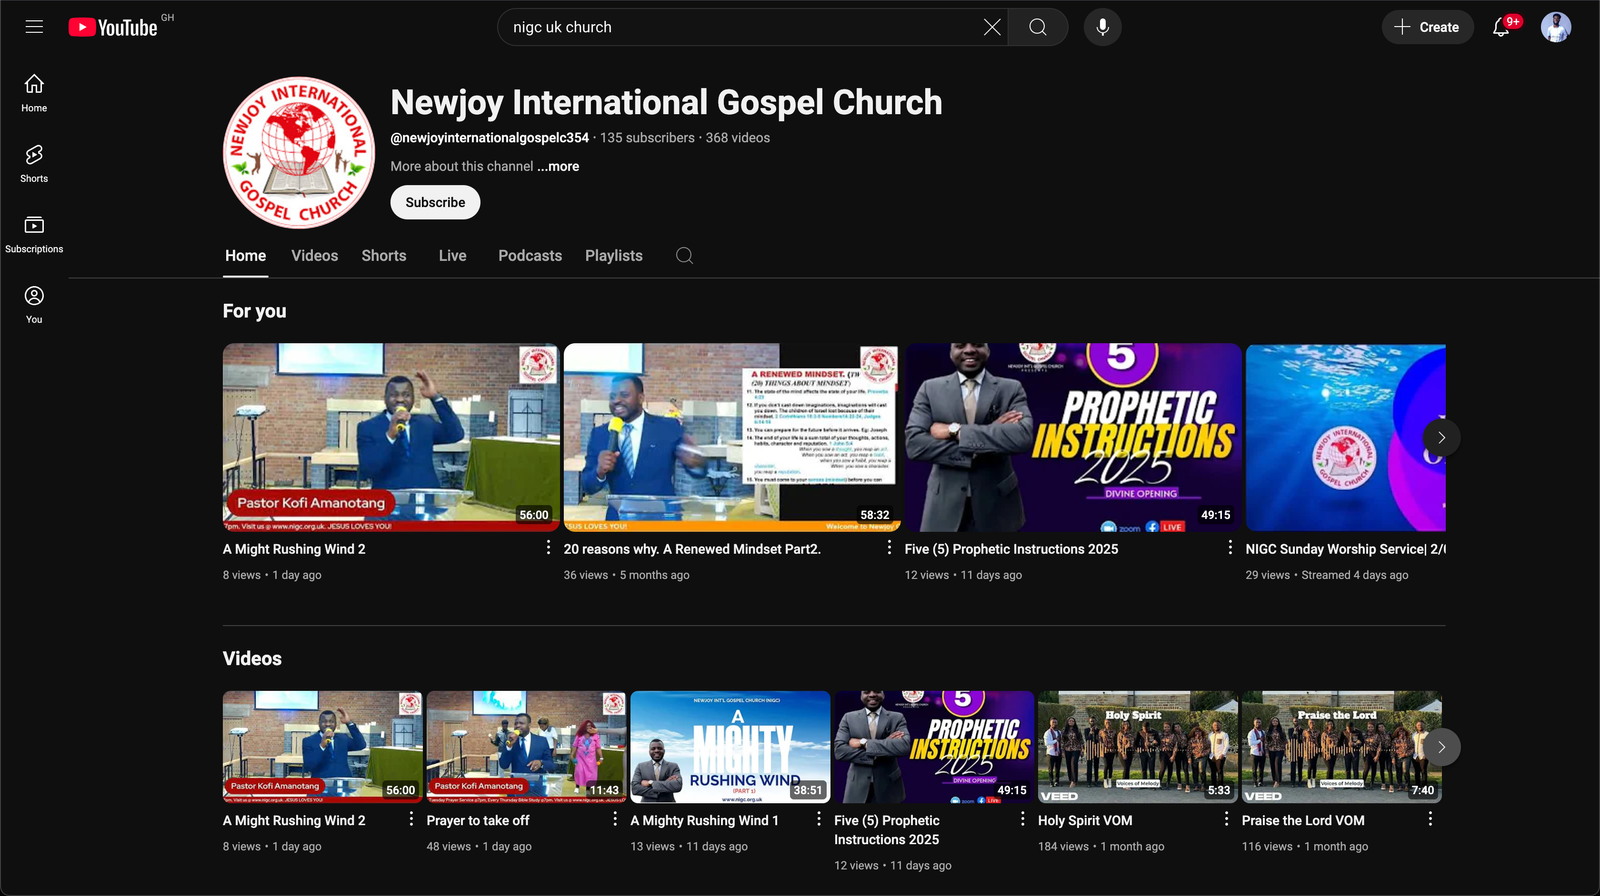Open Subscriptions in sidebar

[34, 234]
